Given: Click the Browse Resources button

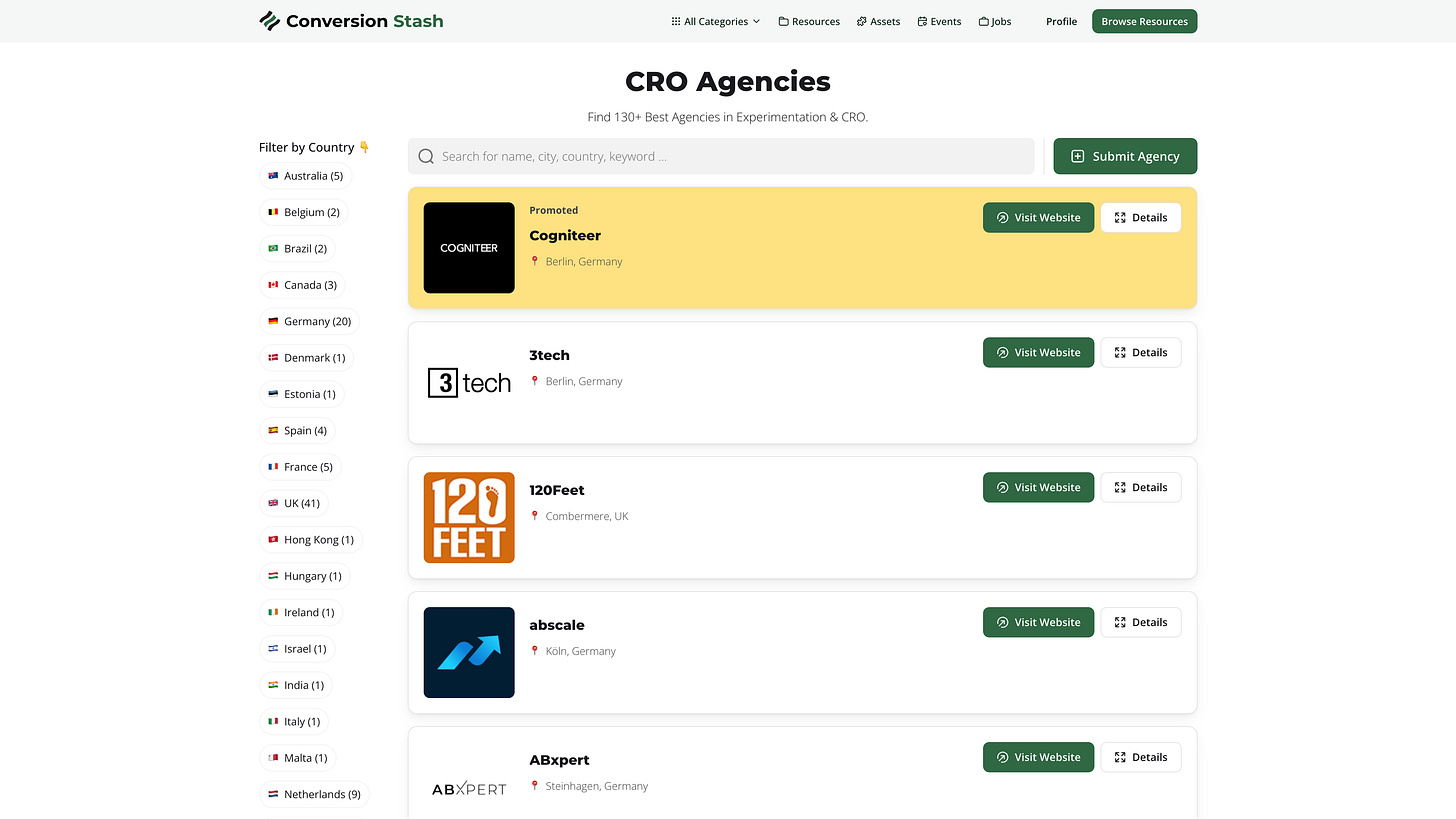Looking at the screenshot, I should click(1144, 20).
